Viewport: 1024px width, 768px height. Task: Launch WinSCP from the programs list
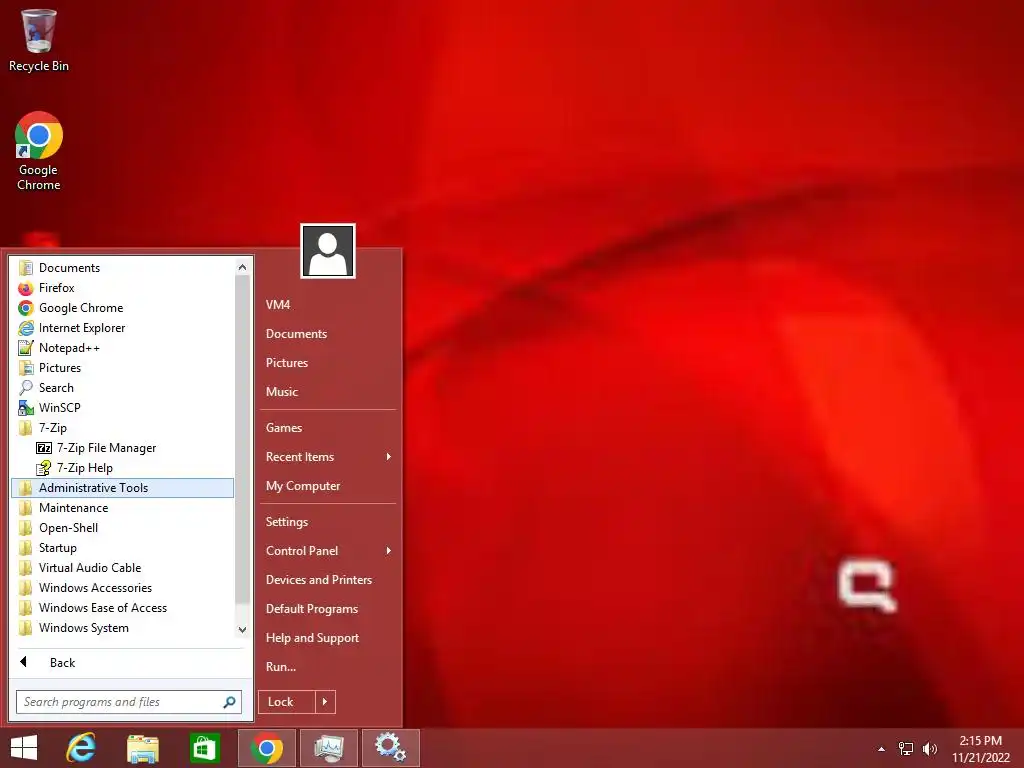122,408
